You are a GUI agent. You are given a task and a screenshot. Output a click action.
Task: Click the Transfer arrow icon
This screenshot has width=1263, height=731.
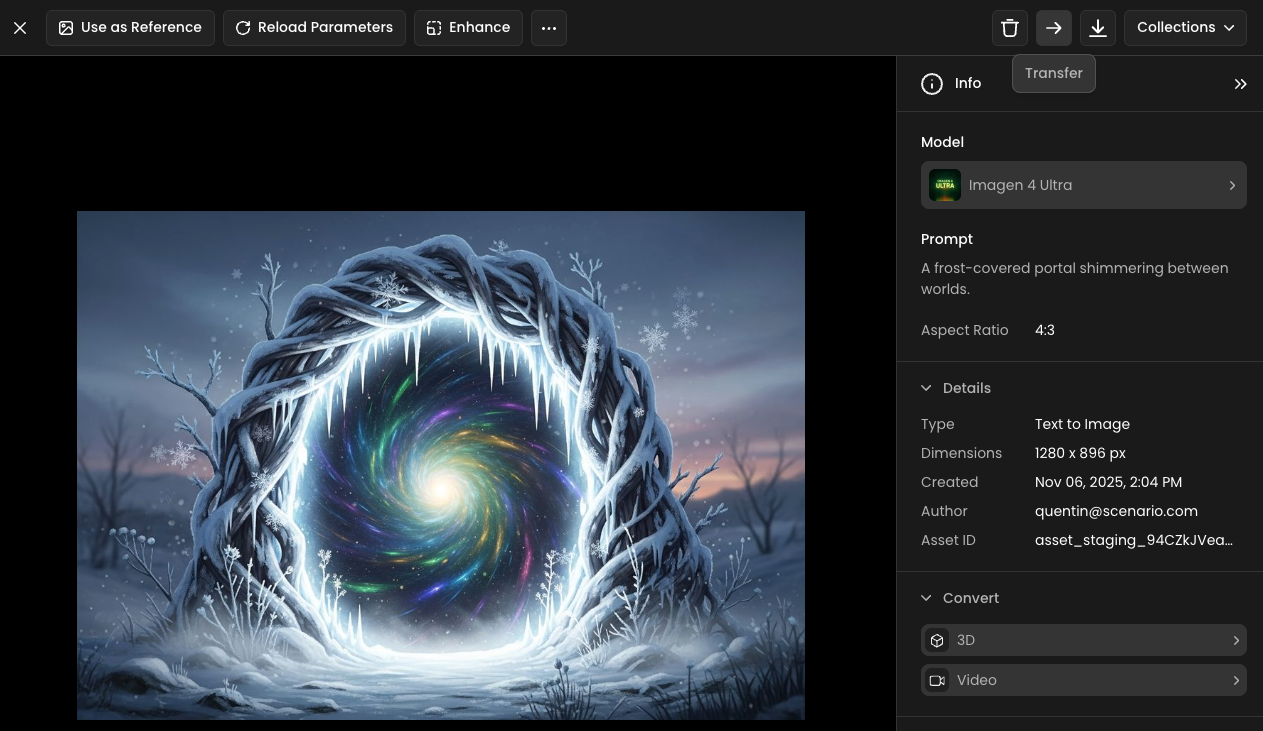pyautogui.click(x=1054, y=28)
